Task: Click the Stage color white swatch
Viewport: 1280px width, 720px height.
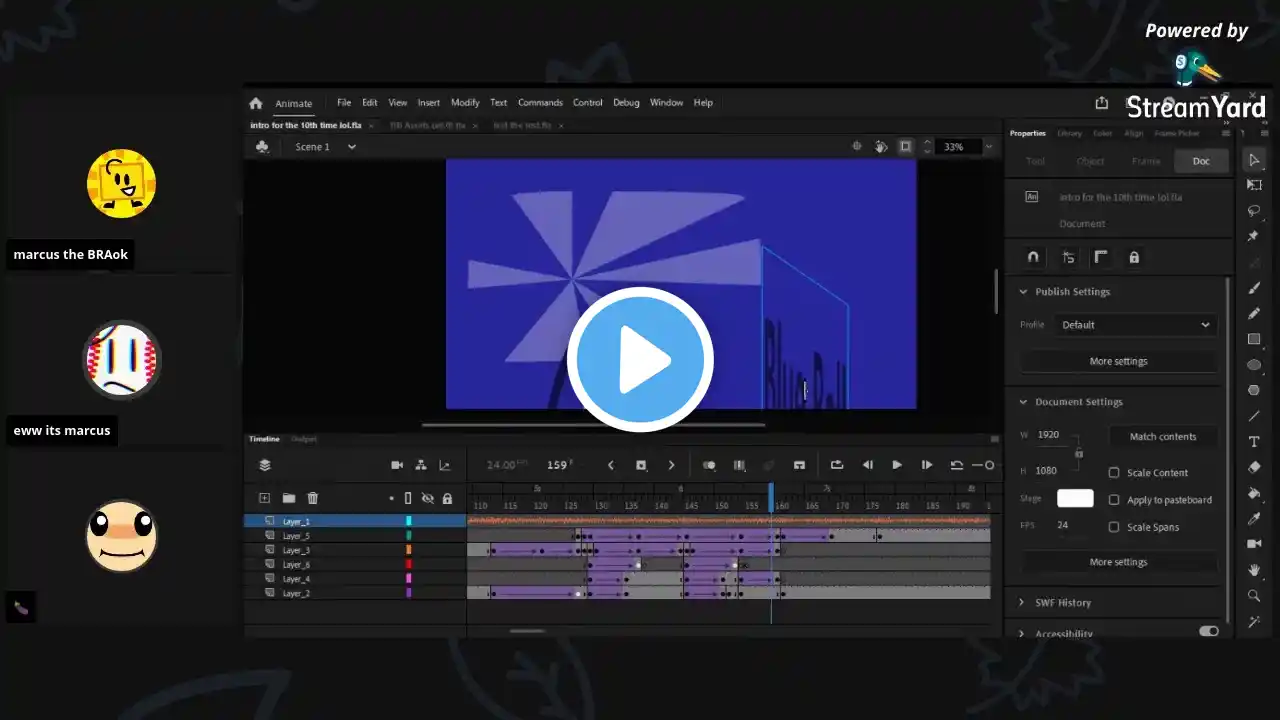Action: pyautogui.click(x=1075, y=498)
